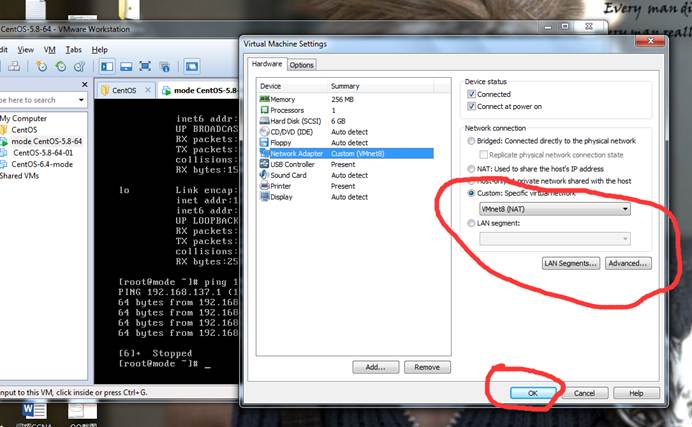This screenshot has width=692, height=427.
Task: Open the Tabs menu
Action: click(x=74, y=49)
